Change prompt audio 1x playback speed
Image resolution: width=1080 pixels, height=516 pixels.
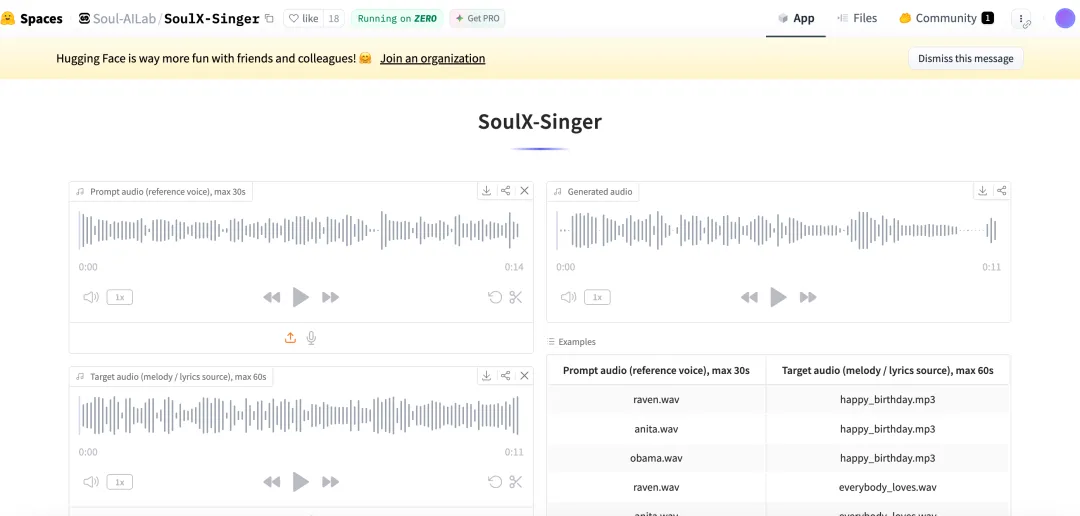click(x=119, y=297)
